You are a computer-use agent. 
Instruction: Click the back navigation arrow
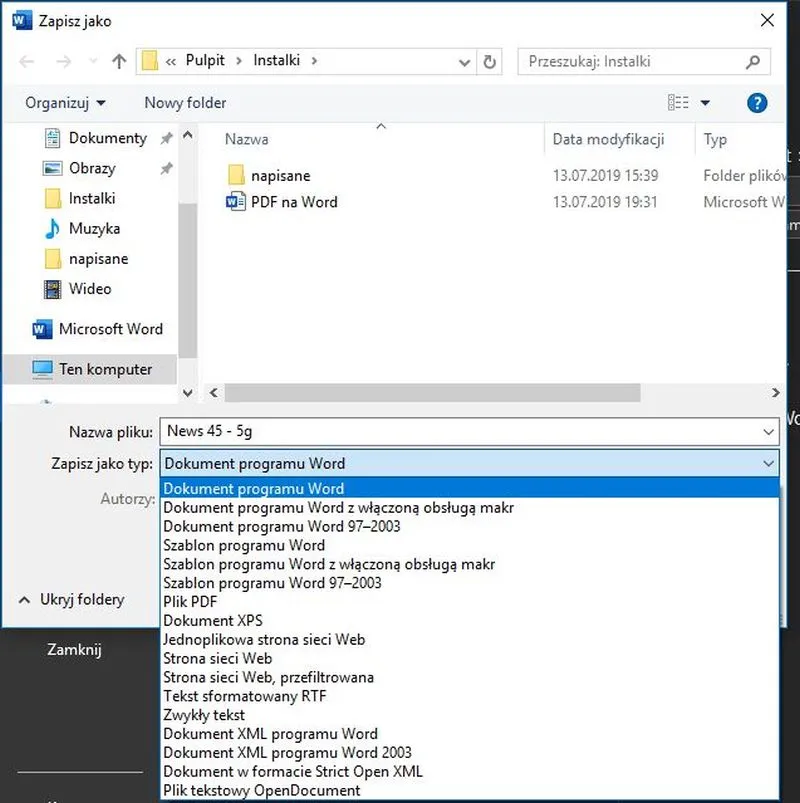26,61
